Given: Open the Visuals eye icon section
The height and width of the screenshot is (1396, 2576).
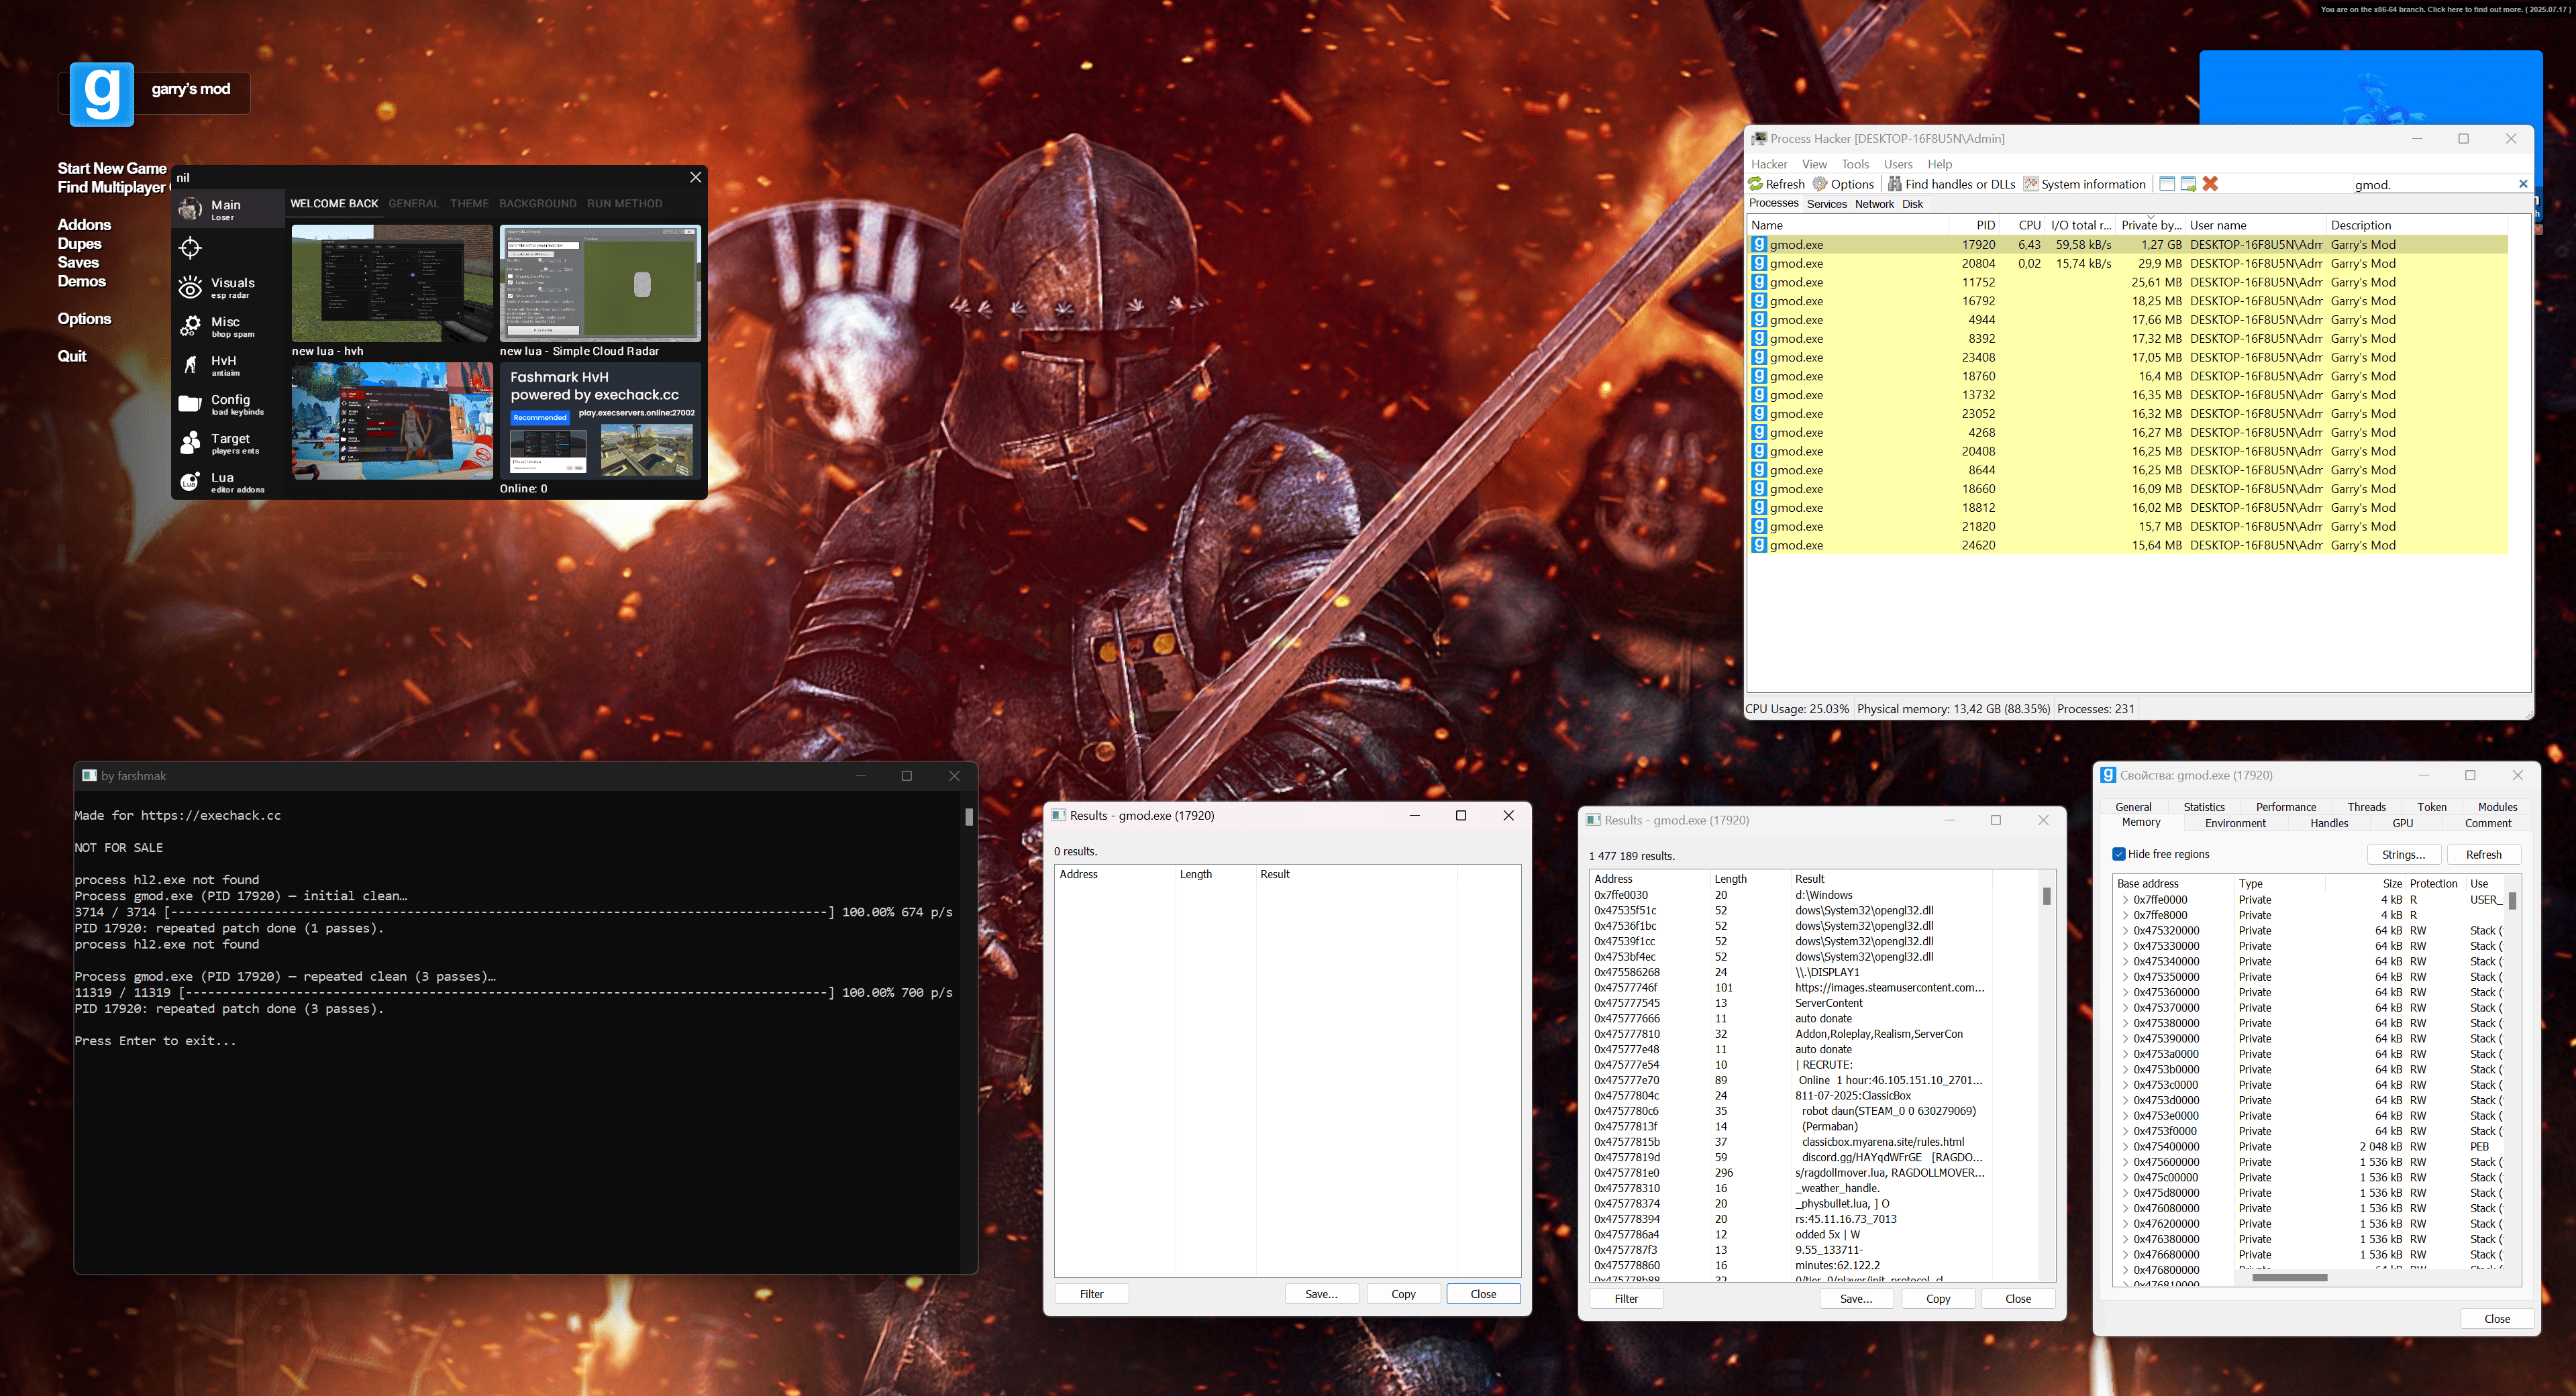Looking at the screenshot, I should tap(190, 288).
